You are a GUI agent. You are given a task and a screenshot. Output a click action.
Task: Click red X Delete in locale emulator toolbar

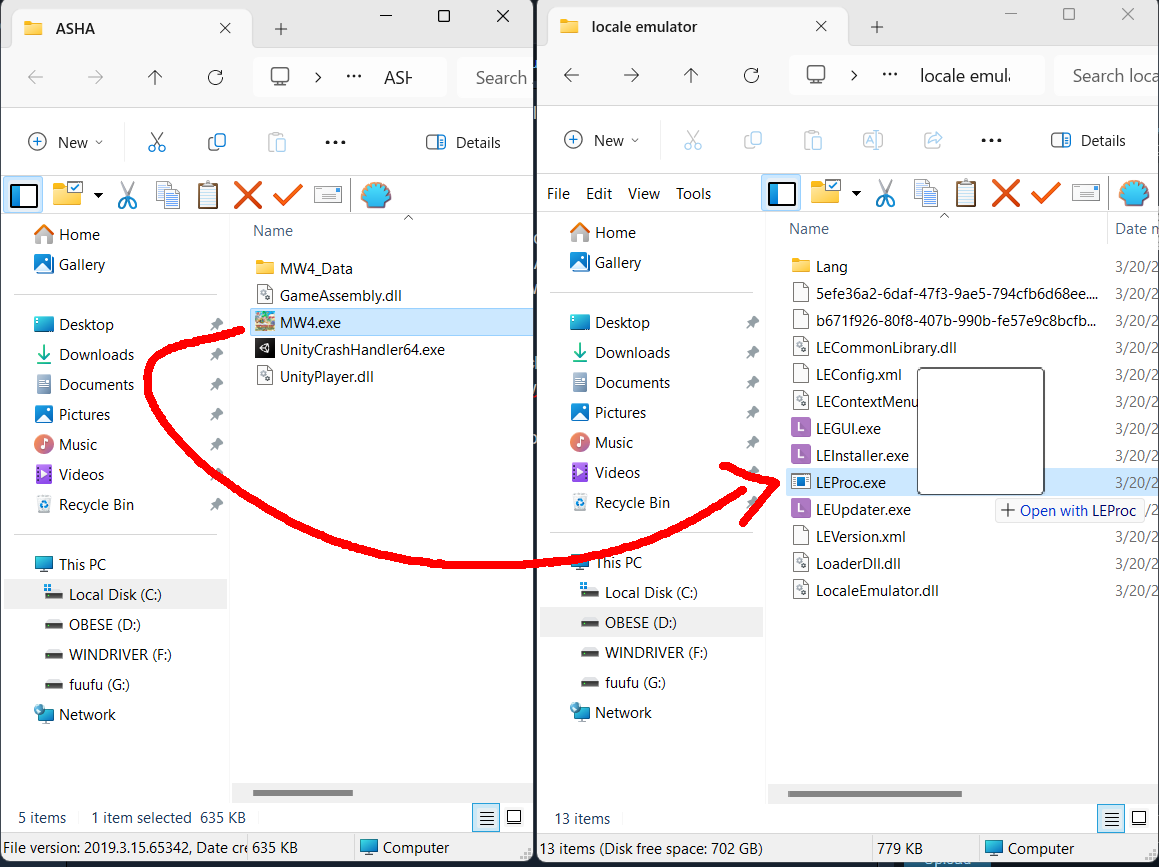click(1005, 194)
